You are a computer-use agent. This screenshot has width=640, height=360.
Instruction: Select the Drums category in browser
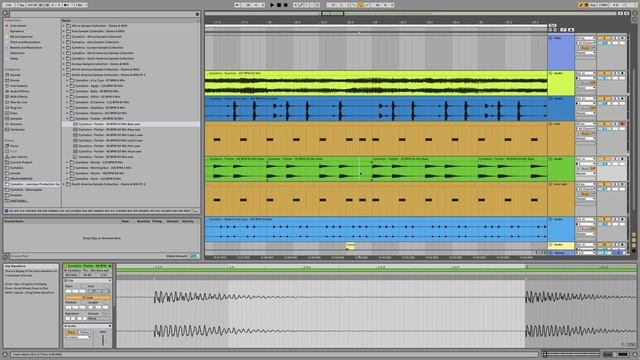(x=15, y=80)
